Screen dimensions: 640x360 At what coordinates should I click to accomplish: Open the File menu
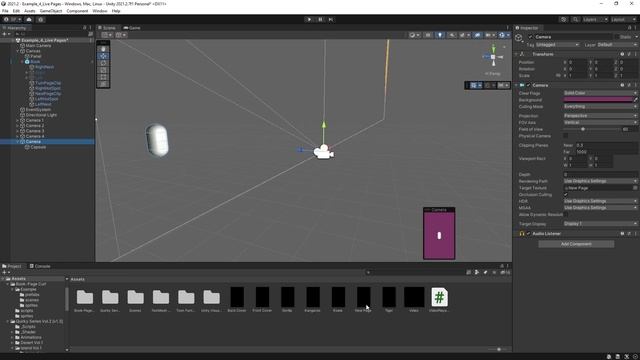pos(5,11)
